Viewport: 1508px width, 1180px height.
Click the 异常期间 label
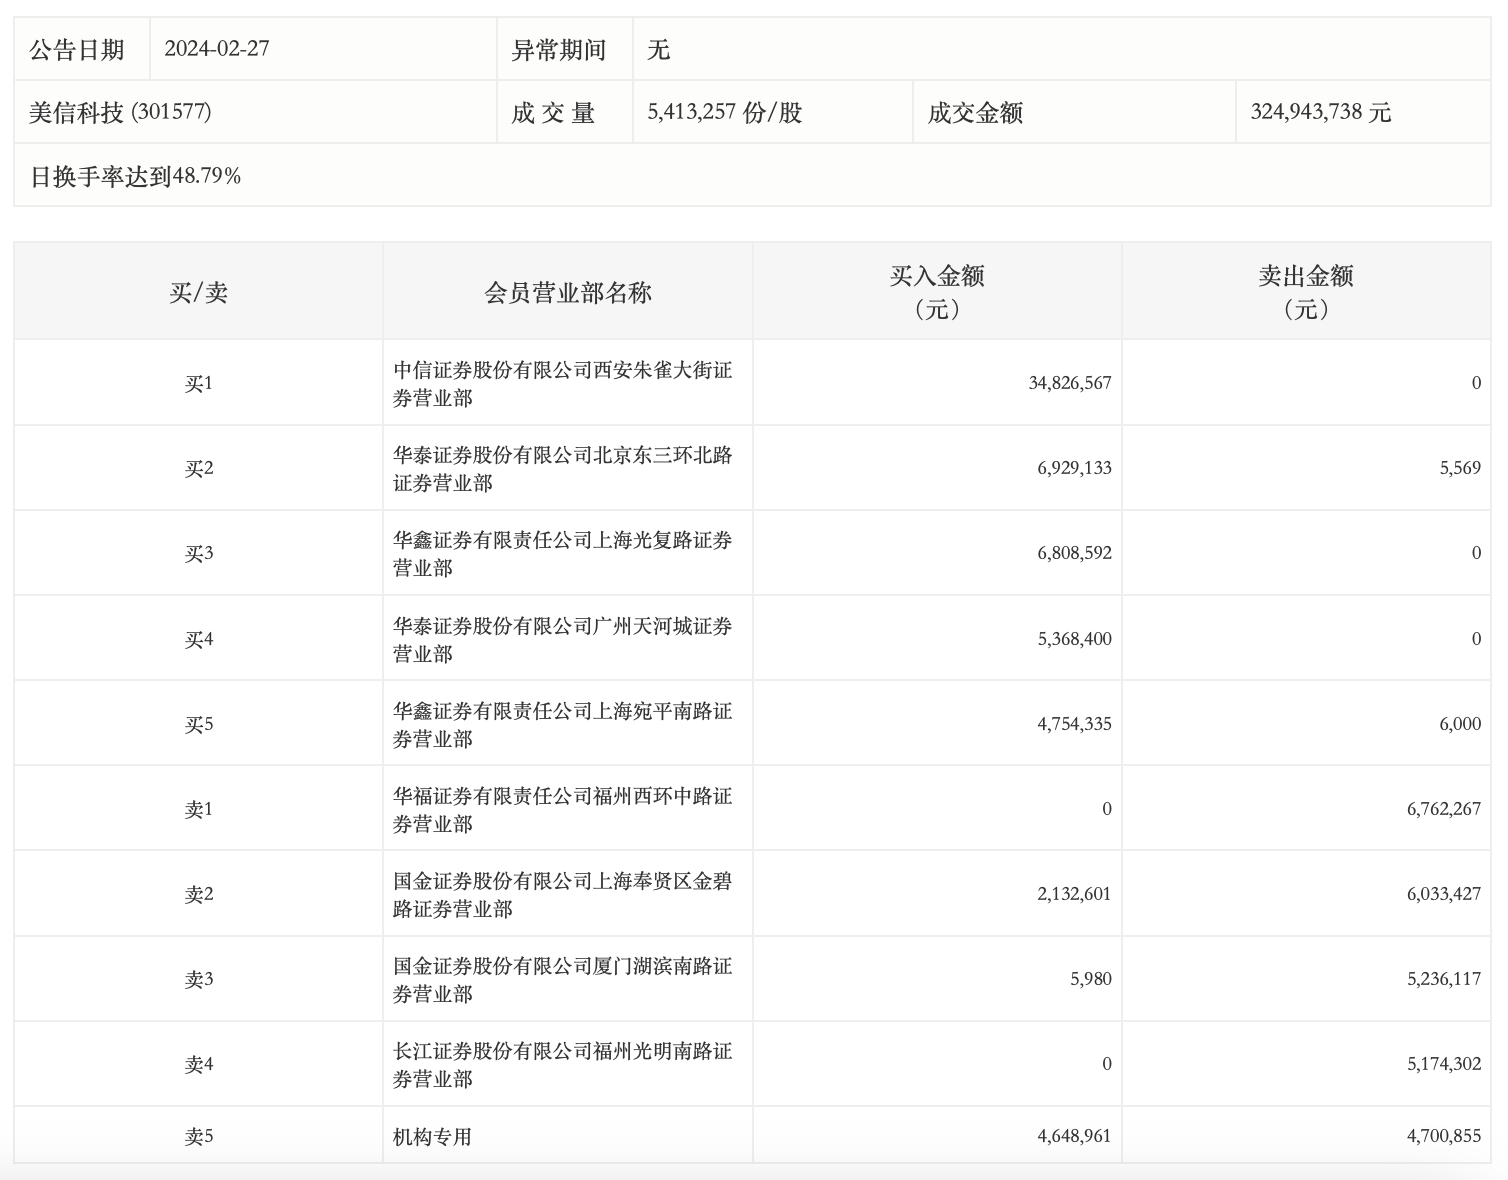click(559, 50)
